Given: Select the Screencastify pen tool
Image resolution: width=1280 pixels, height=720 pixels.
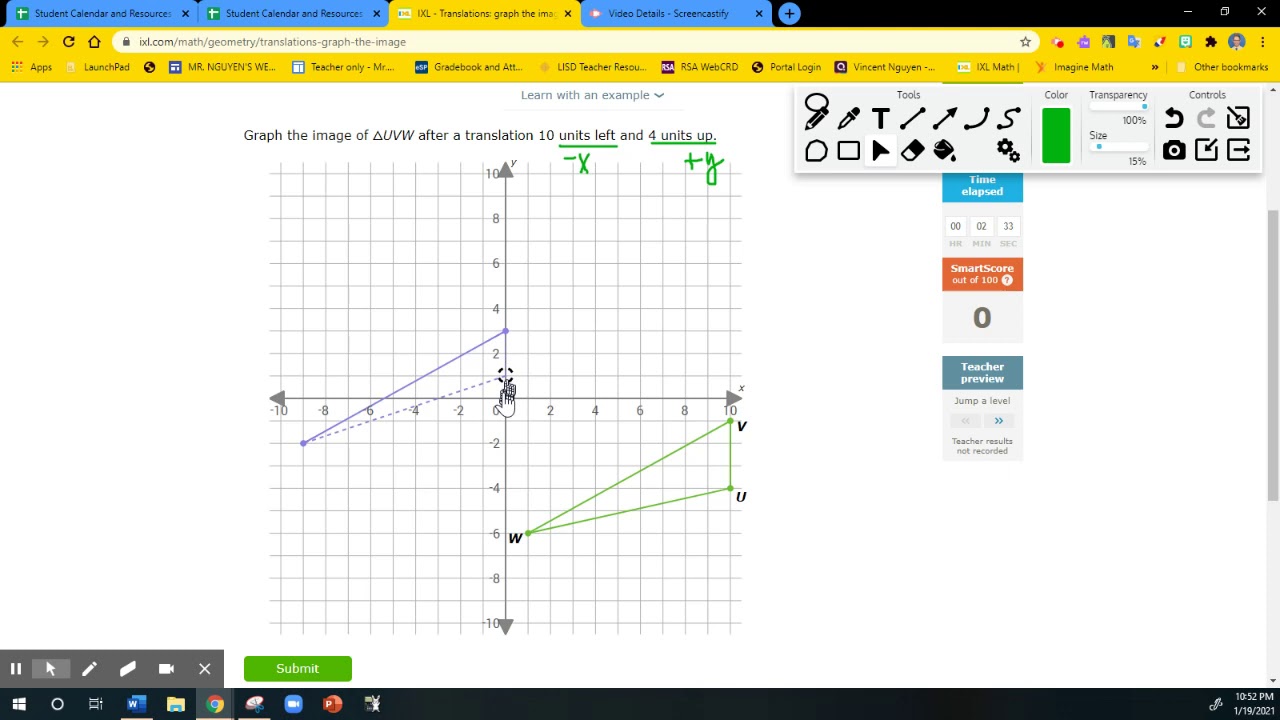Looking at the screenshot, I should pyautogui.click(x=89, y=669).
